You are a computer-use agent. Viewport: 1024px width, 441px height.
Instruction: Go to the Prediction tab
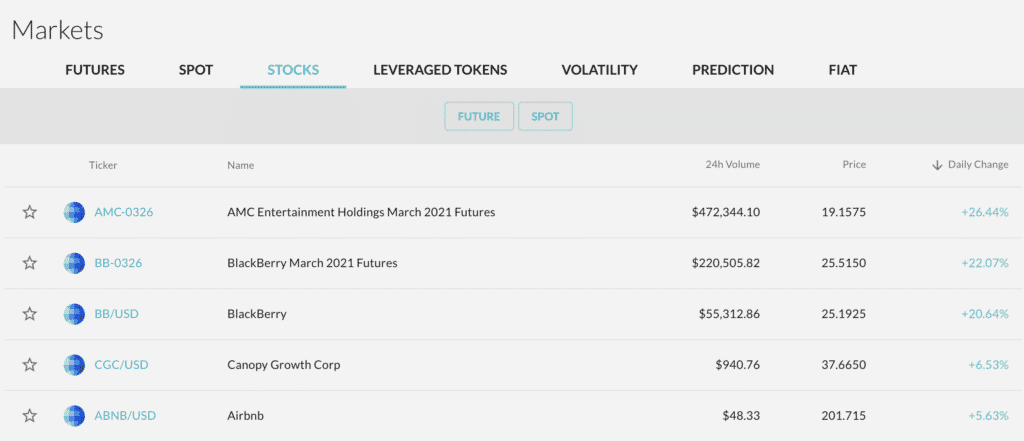733,70
